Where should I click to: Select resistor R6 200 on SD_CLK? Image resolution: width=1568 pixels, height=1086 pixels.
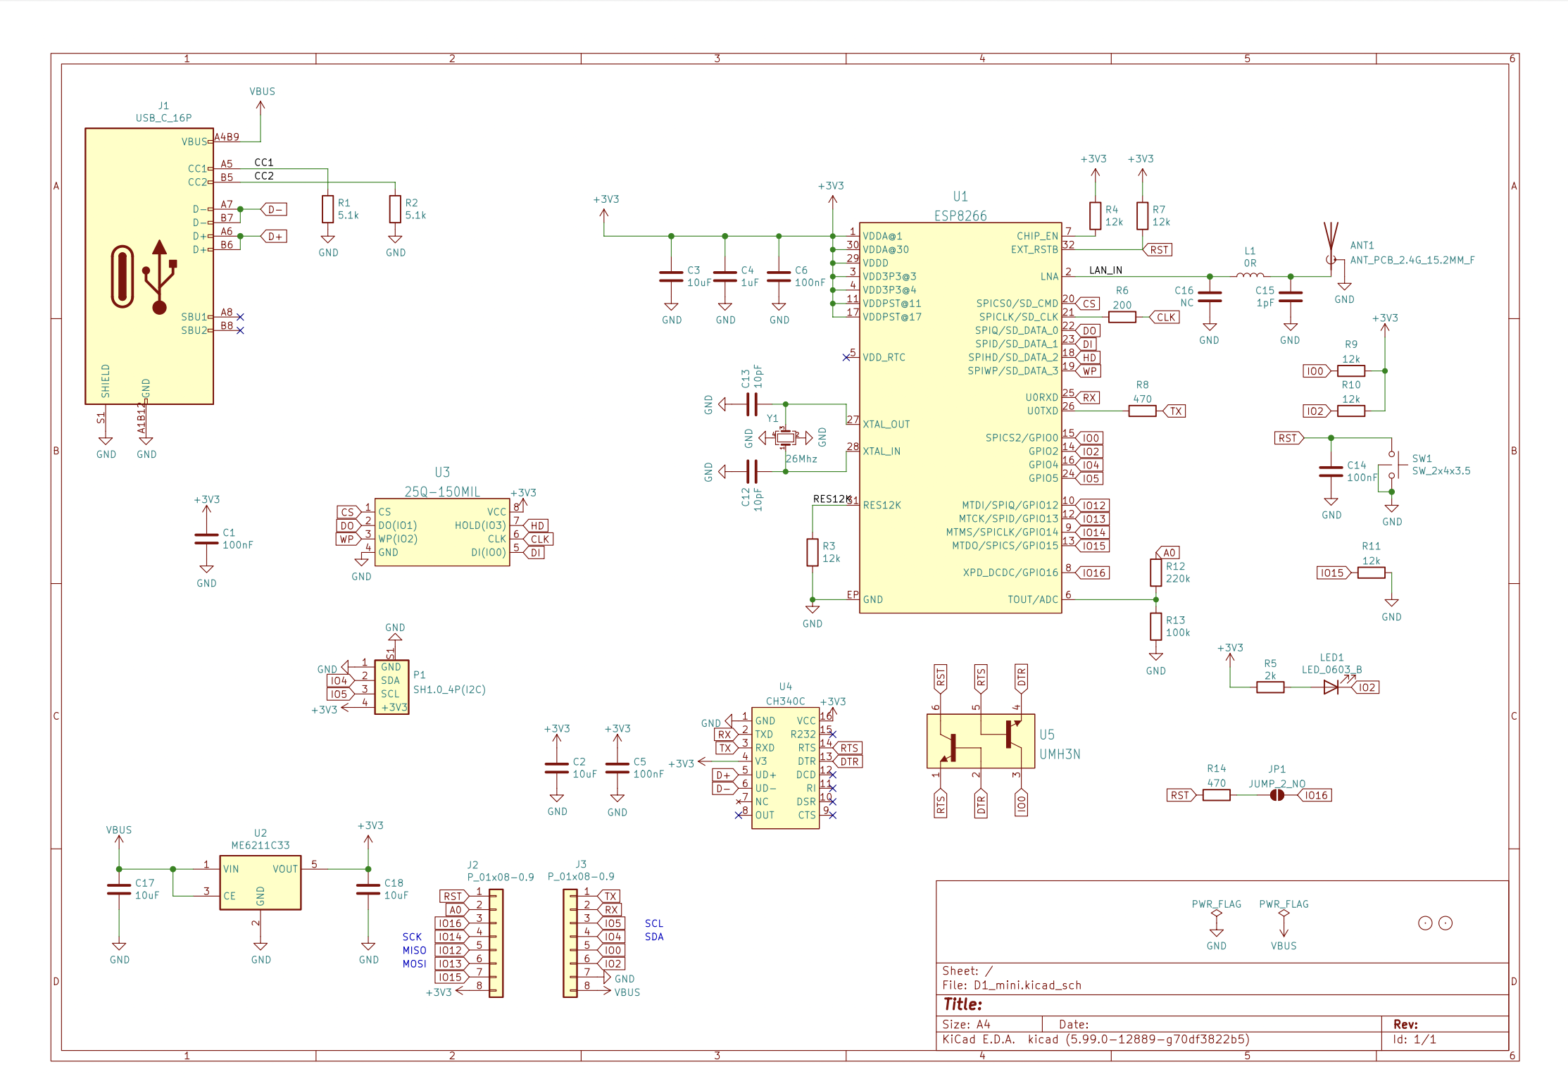pos(1122,317)
